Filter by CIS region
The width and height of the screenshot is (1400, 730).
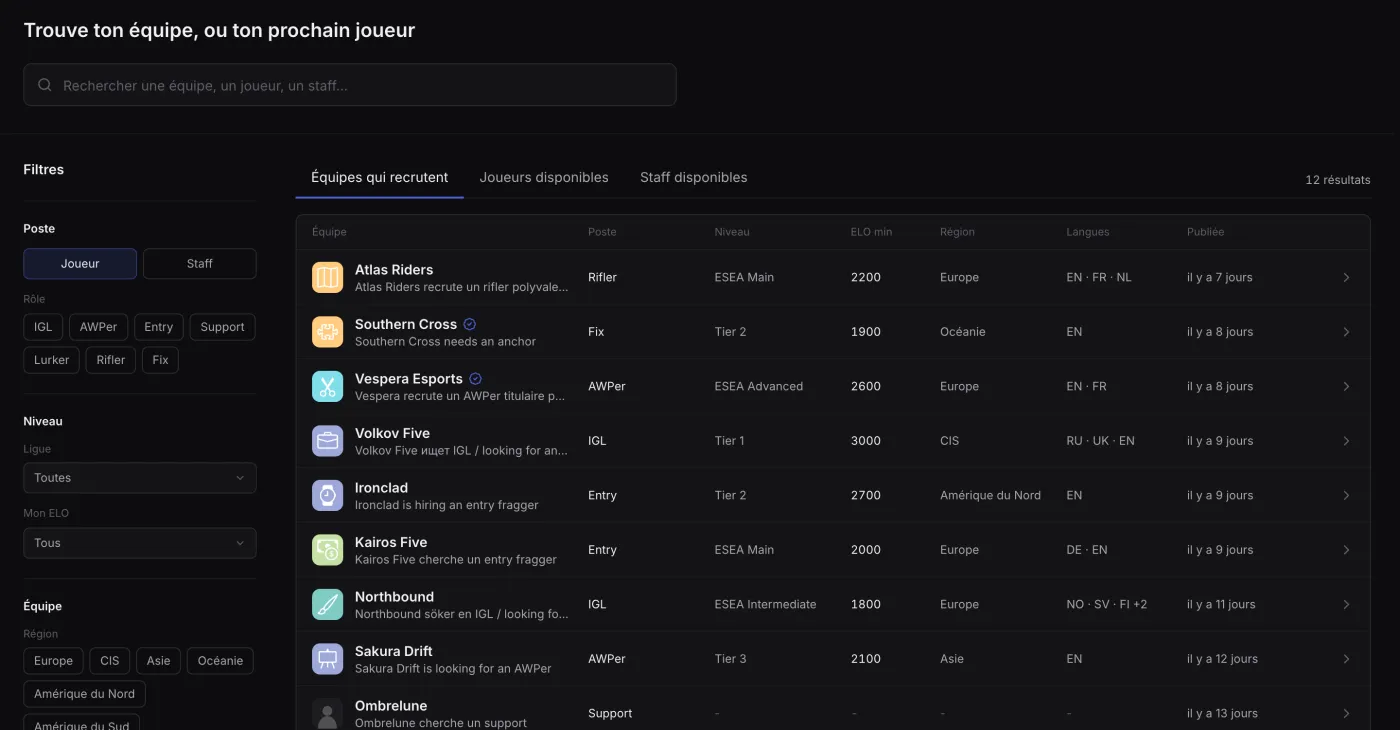(110, 661)
